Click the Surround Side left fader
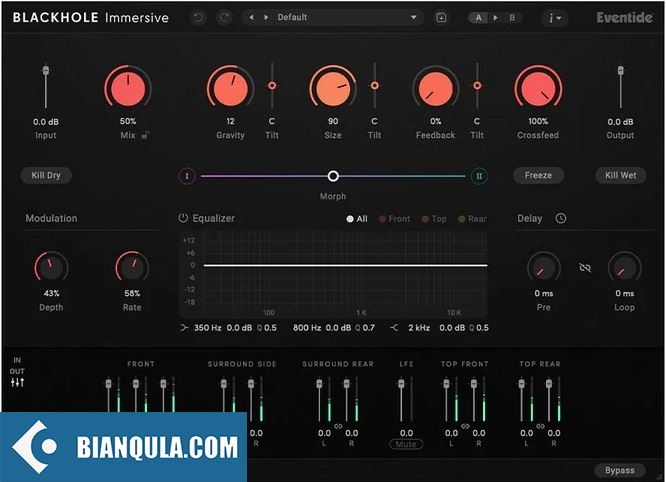Image resolution: width=666 pixels, height=482 pixels. click(x=224, y=384)
